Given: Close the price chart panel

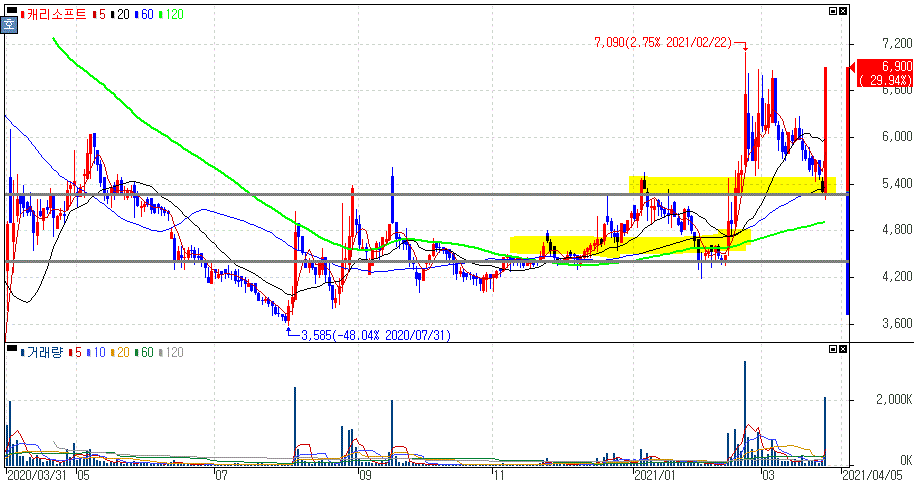Looking at the screenshot, I should coord(843,11).
